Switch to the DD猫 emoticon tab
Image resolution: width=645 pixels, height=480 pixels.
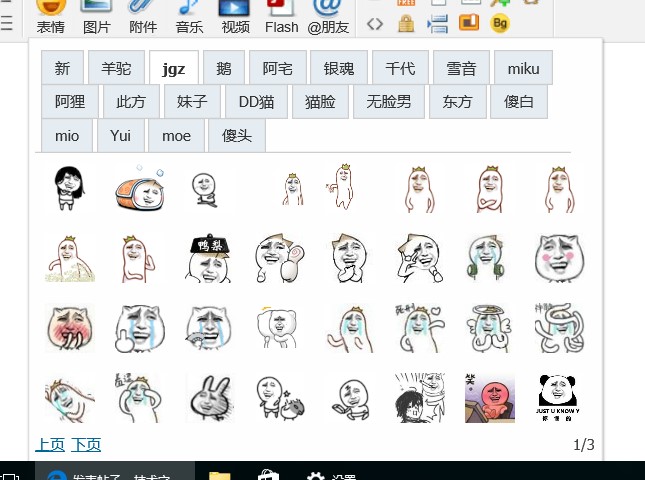[x=257, y=102]
